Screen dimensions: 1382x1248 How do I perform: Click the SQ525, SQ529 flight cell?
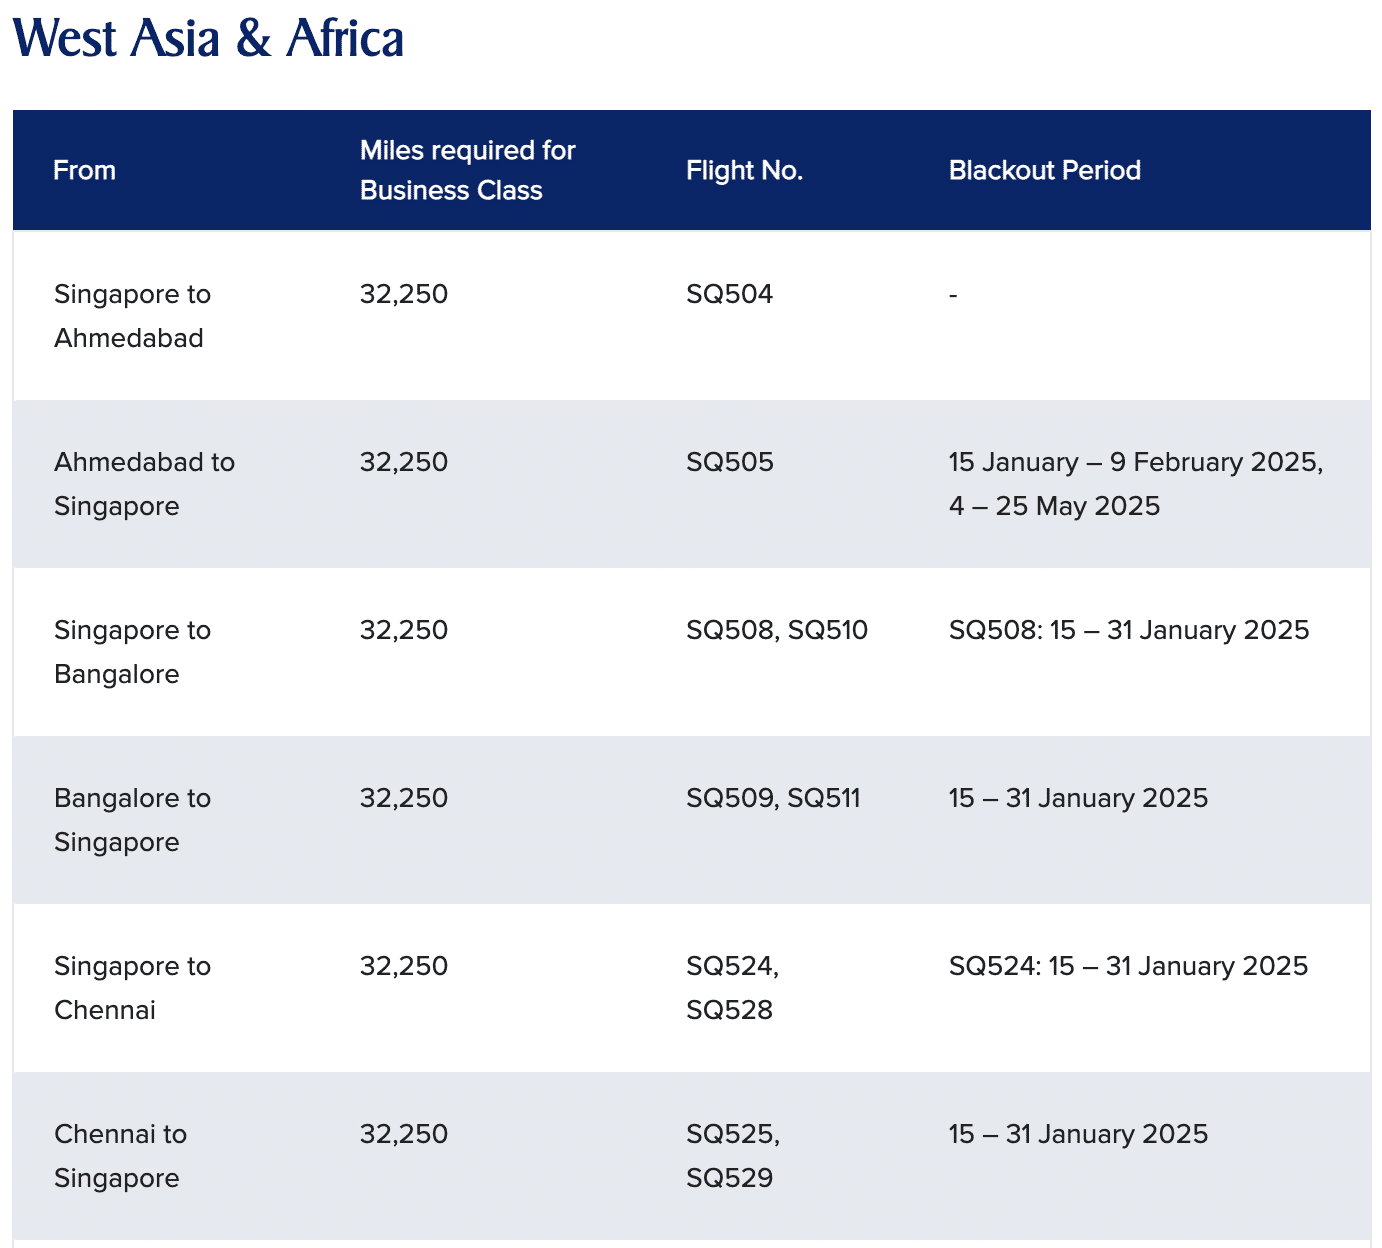pos(732,1156)
